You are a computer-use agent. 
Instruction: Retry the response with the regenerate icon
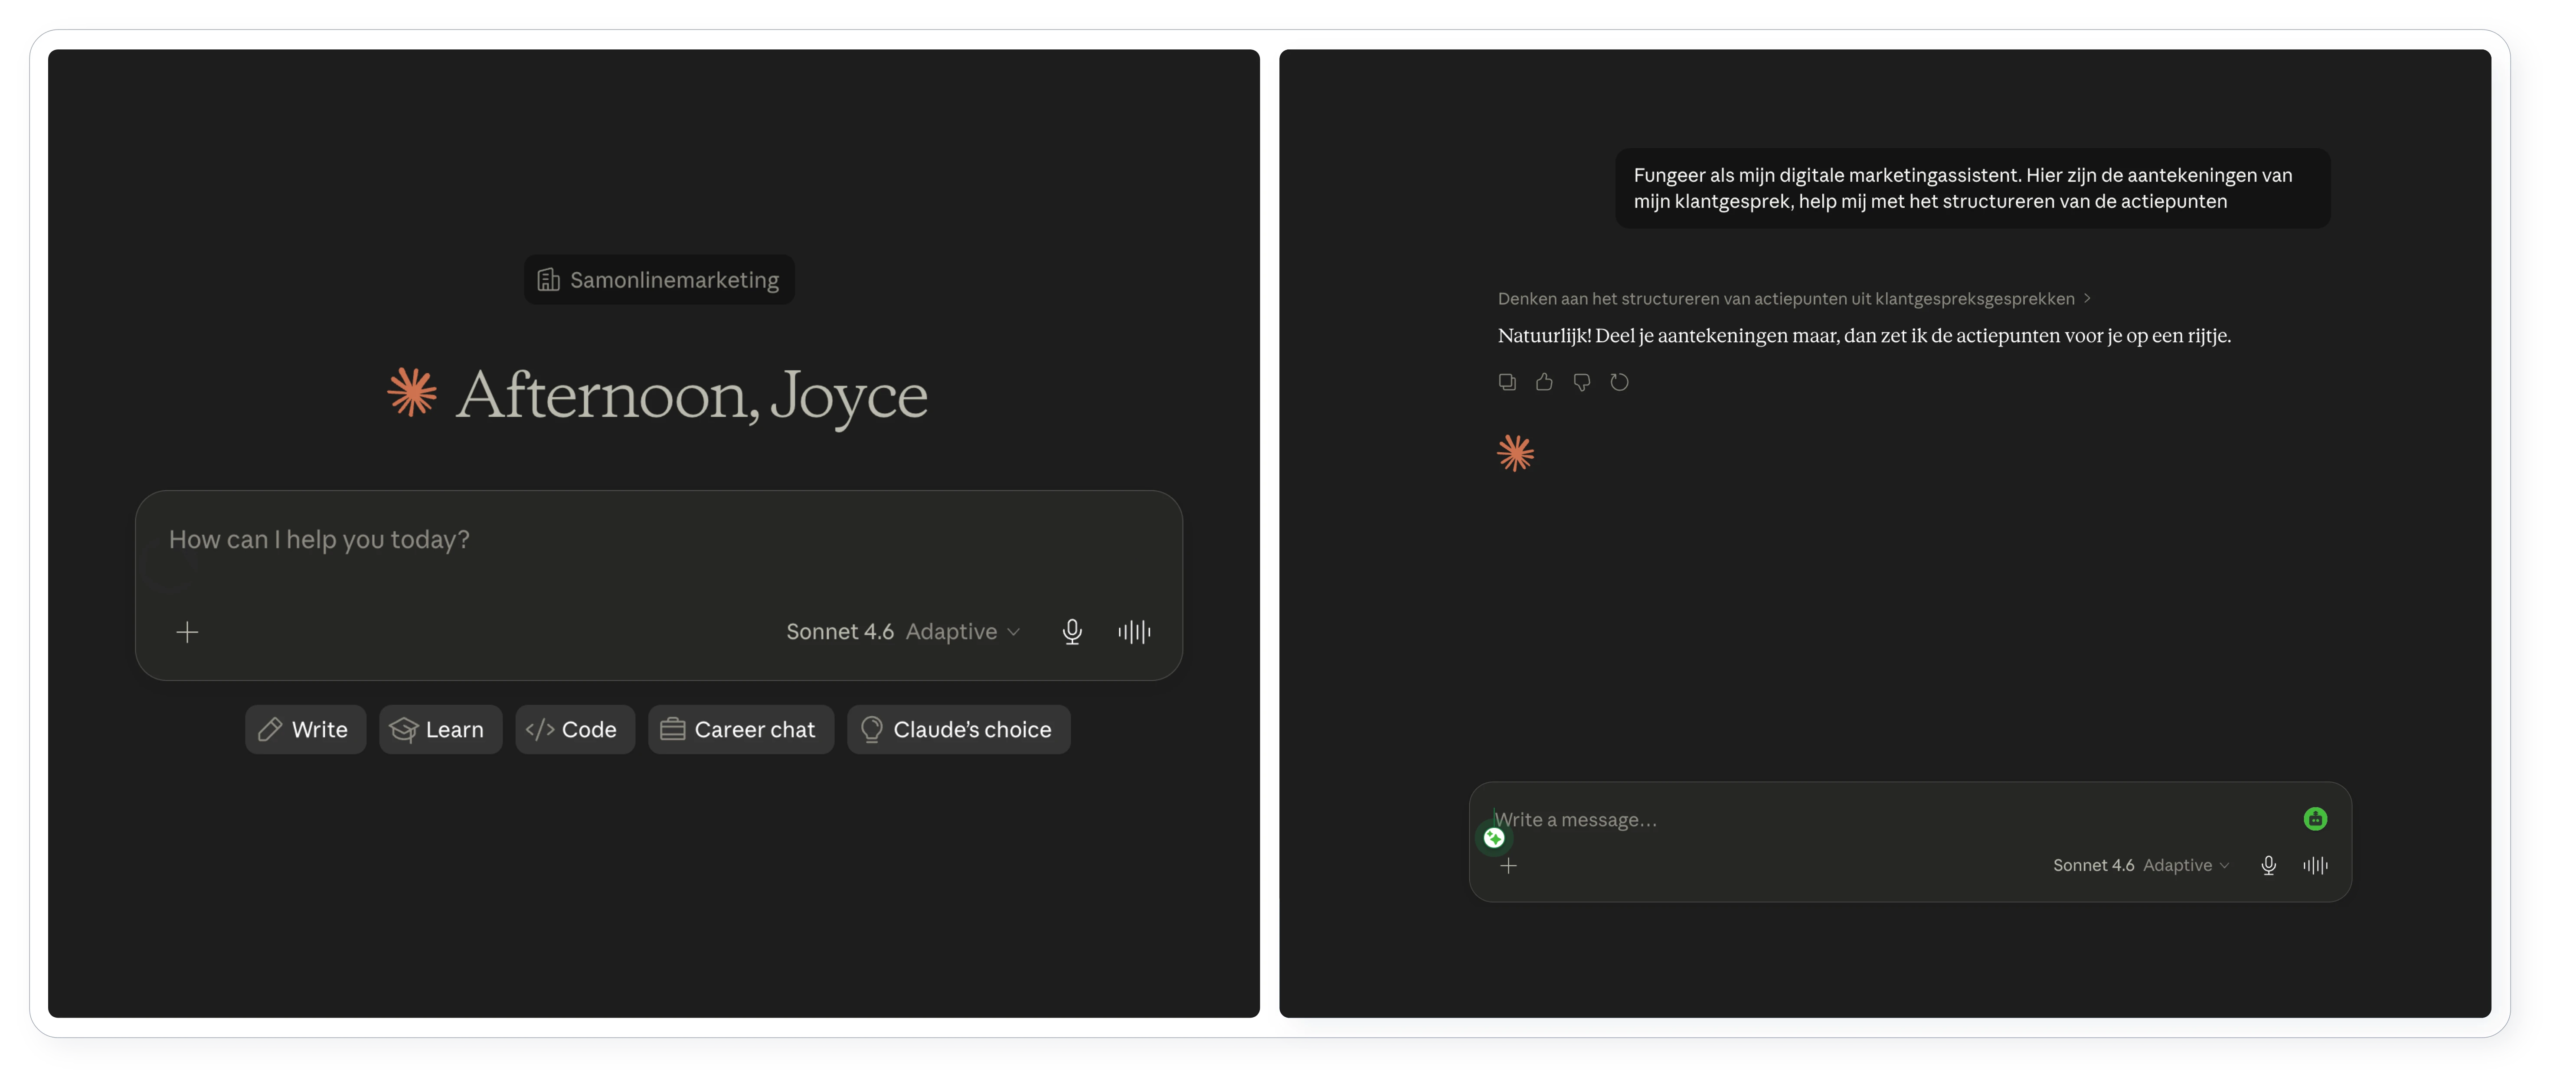coord(1619,382)
